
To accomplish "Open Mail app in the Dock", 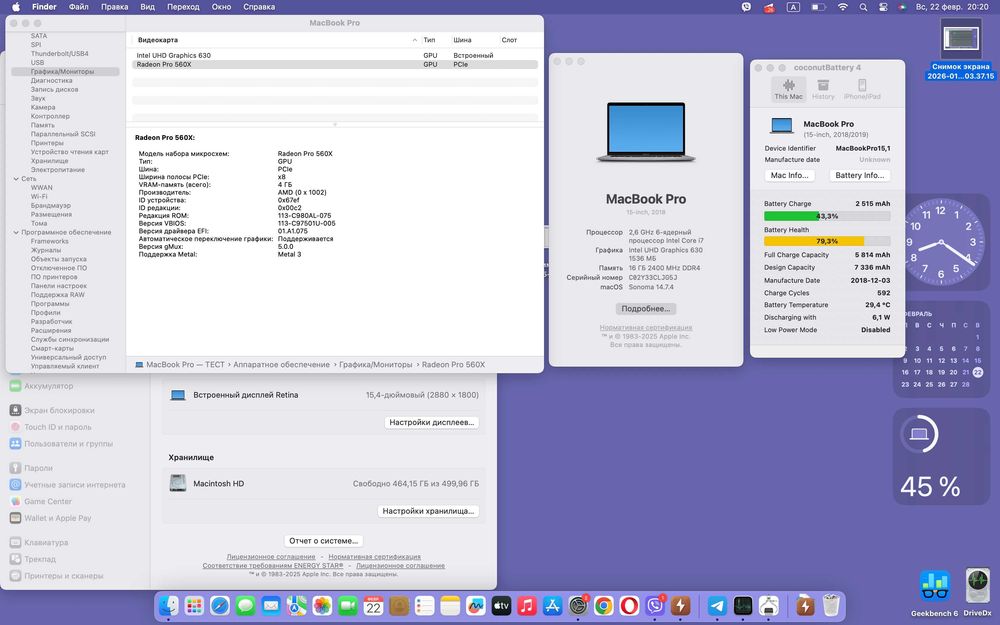I will tap(271, 605).
